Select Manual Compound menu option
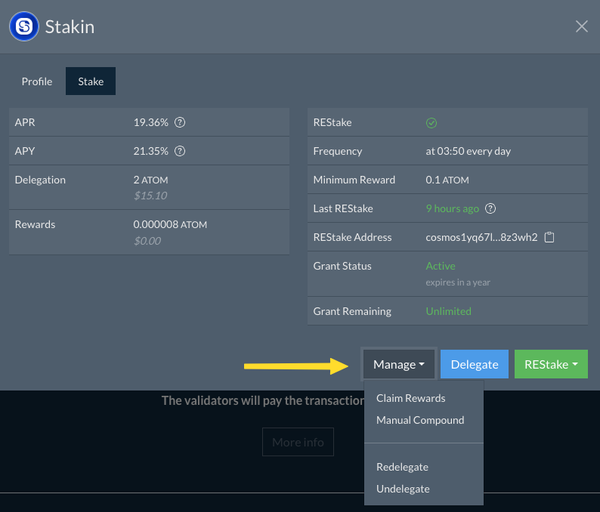The width and height of the screenshot is (600, 512). (x=420, y=420)
